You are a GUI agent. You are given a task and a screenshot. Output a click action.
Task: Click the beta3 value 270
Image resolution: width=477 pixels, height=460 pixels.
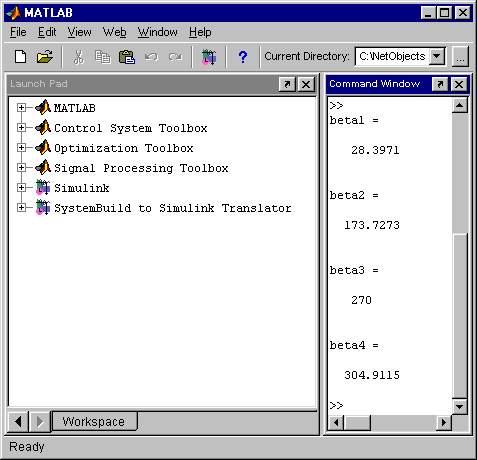[x=361, y=300]
